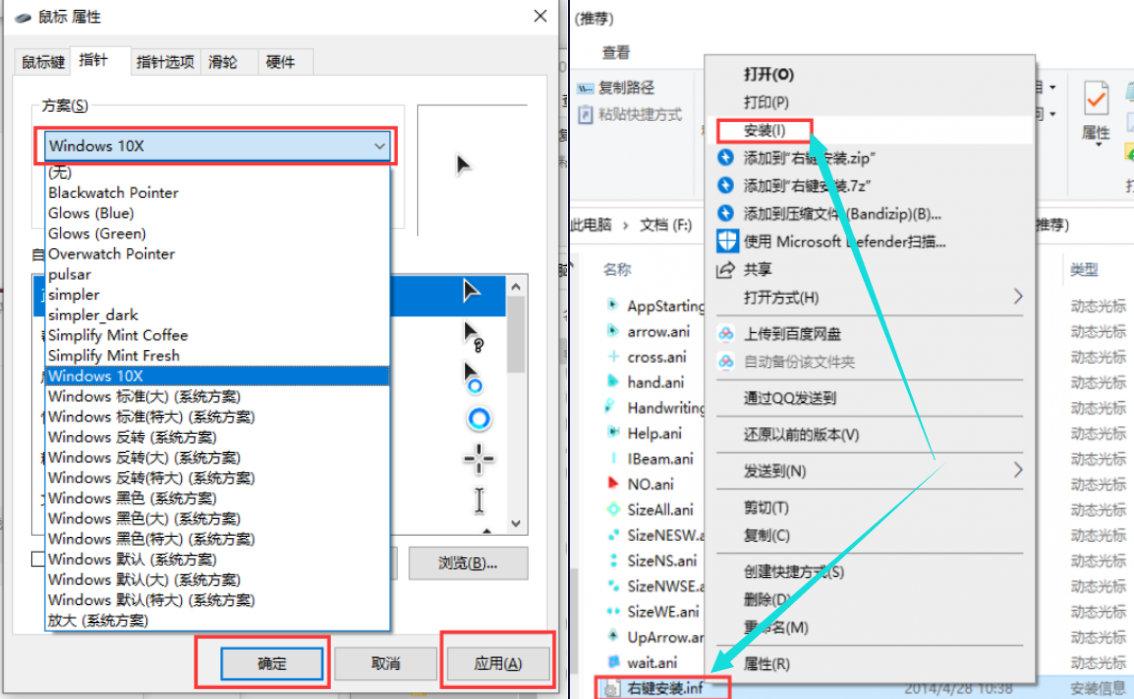The image size is (1134, 699).
Task: Choose 还原以前的版本(V) from the context menu
Action: (870, 434)
